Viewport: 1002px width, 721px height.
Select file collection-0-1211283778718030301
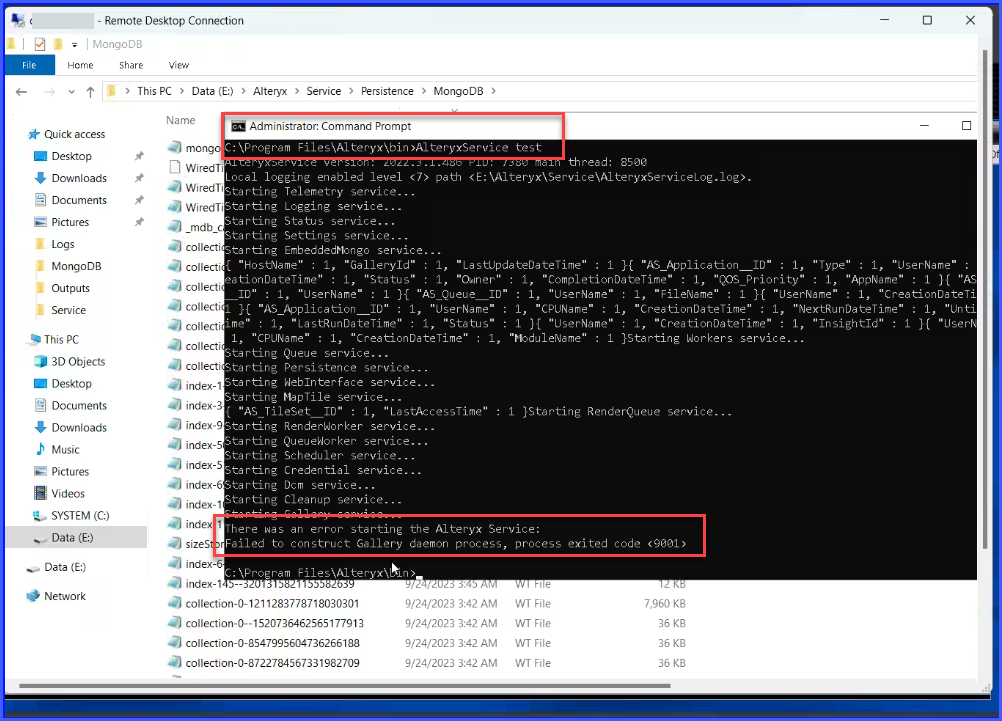272,603
